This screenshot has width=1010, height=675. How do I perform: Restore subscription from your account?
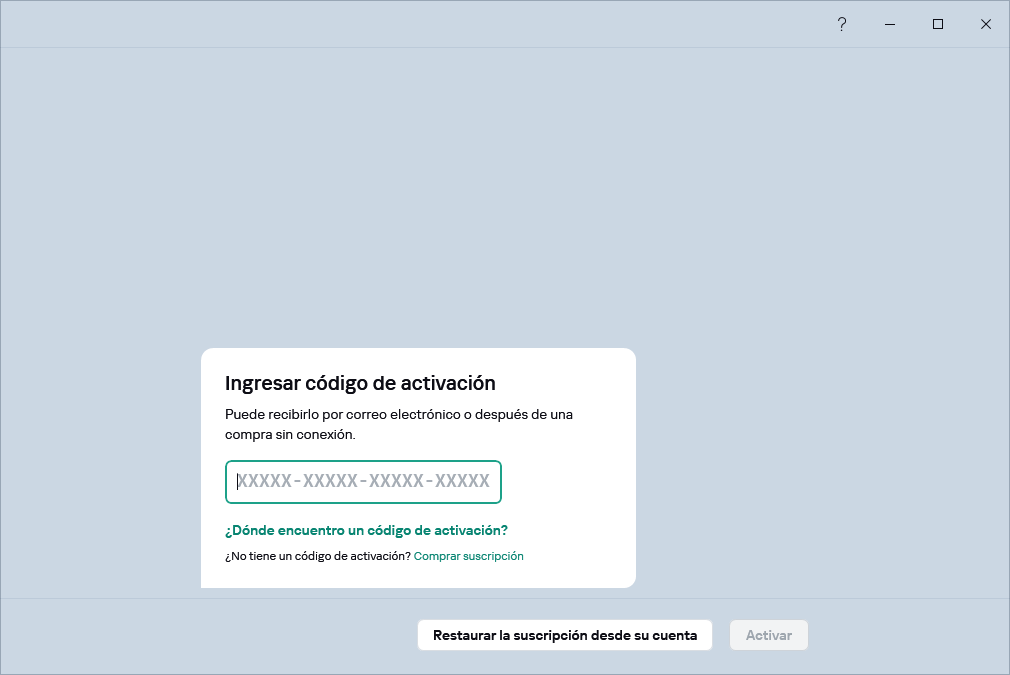point(564,634)
